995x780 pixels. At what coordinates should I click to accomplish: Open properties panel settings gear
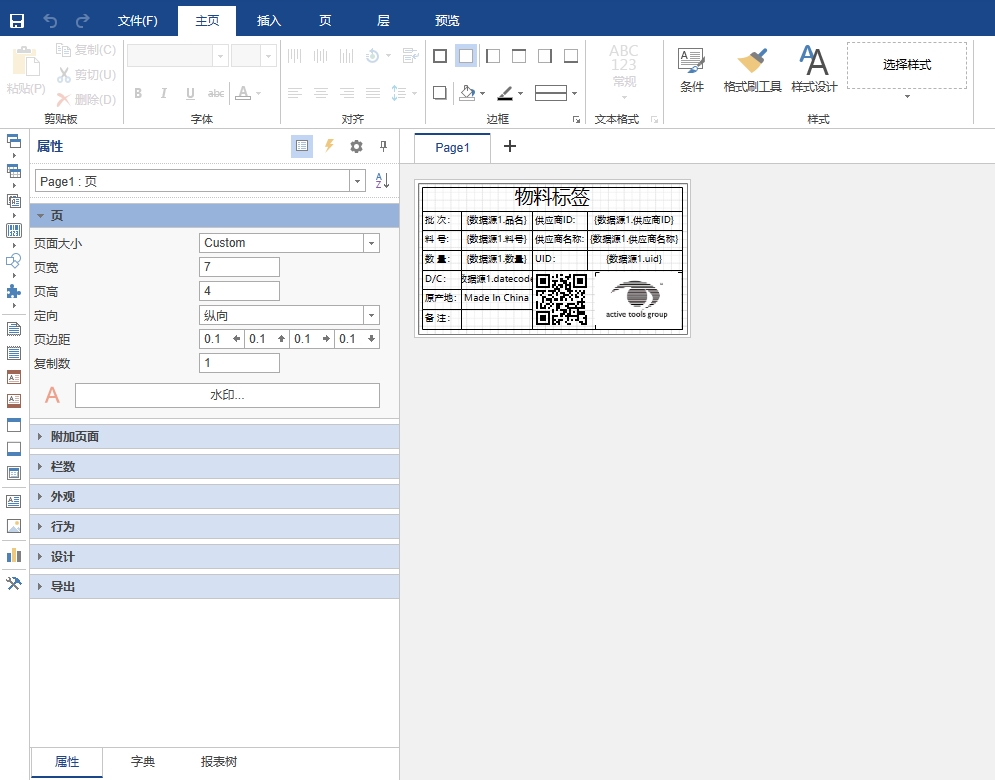tap(356, 147)
